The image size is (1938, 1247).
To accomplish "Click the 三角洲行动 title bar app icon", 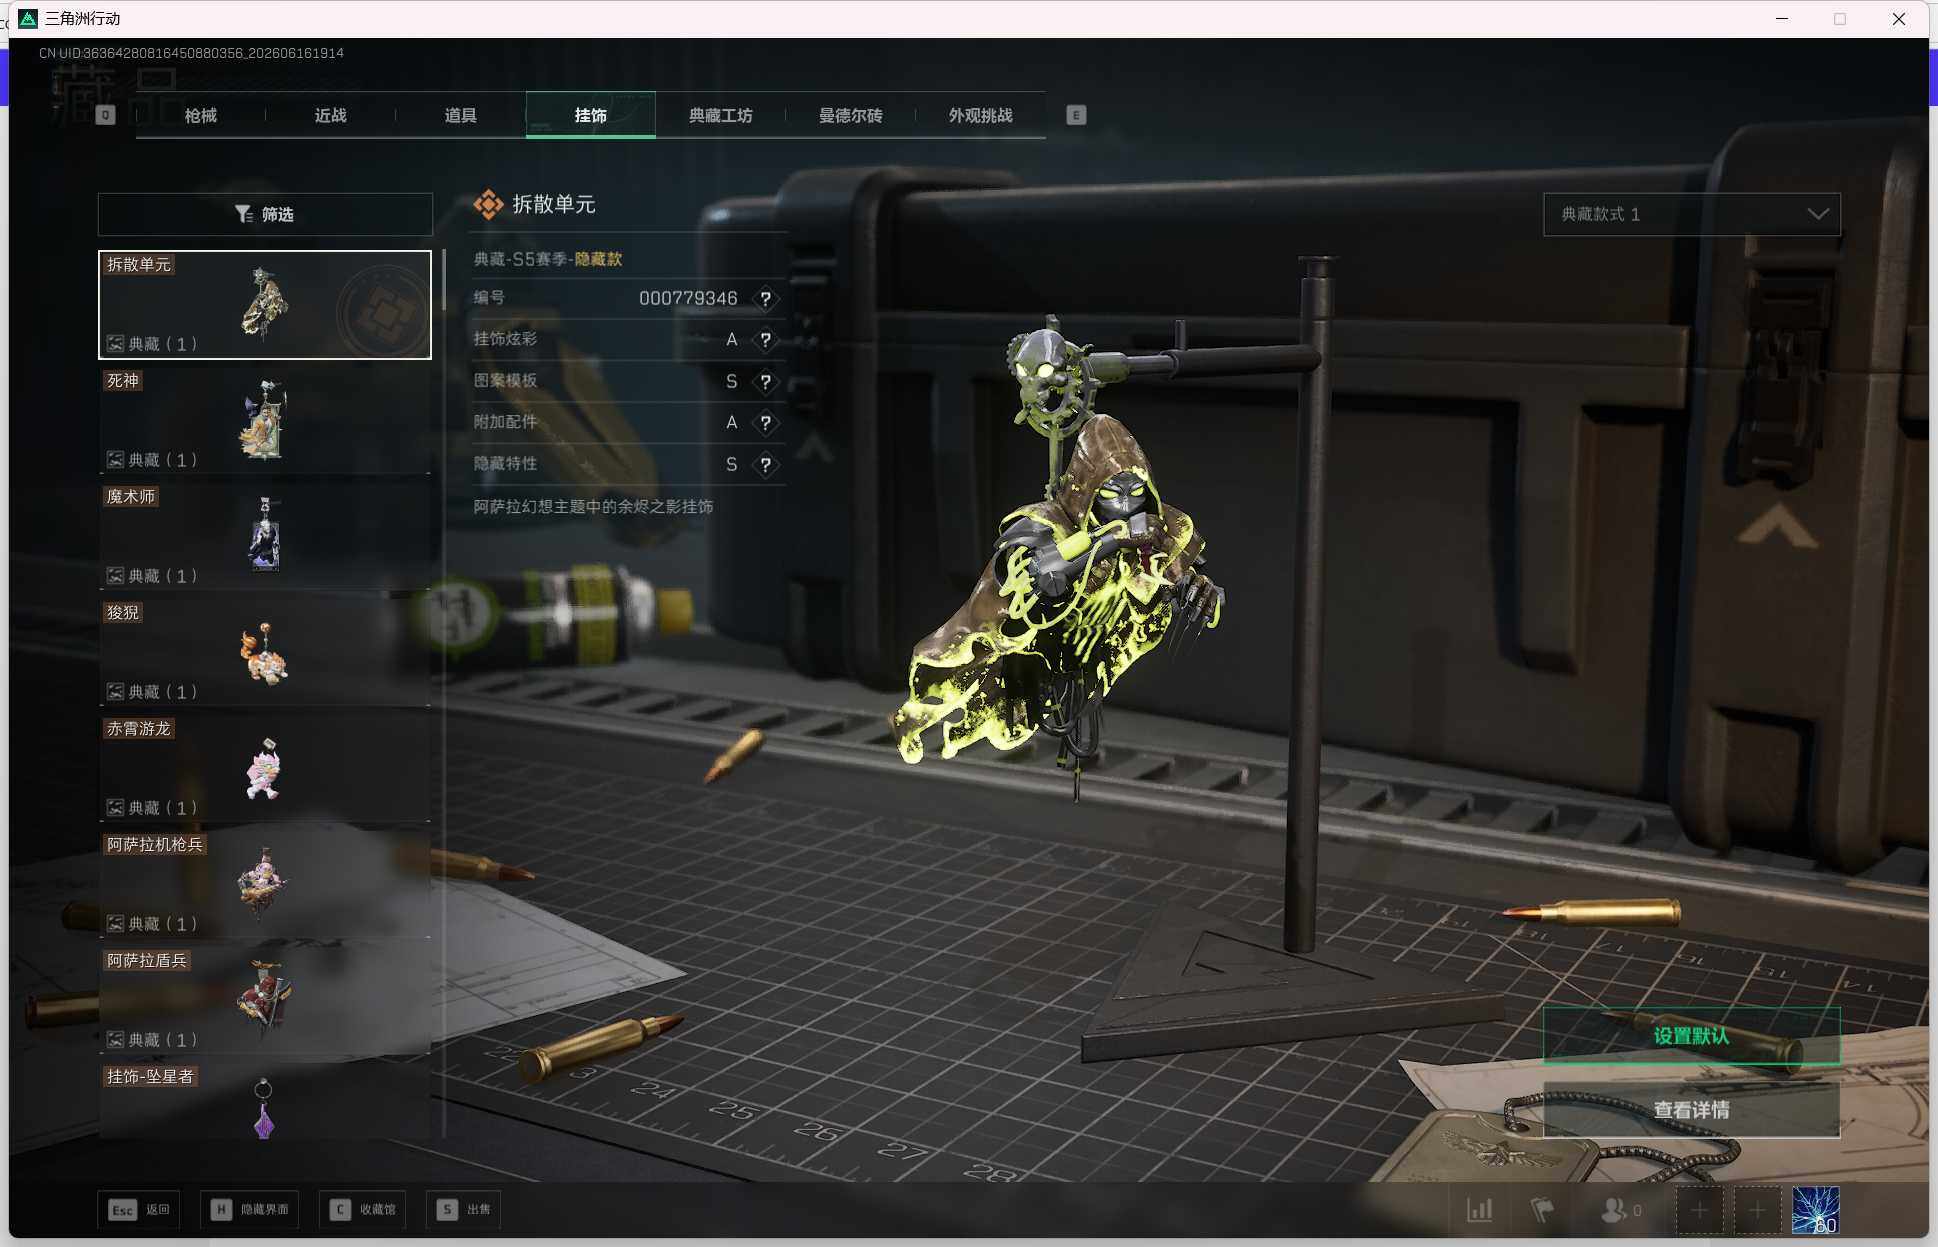I will click(28, 19).
